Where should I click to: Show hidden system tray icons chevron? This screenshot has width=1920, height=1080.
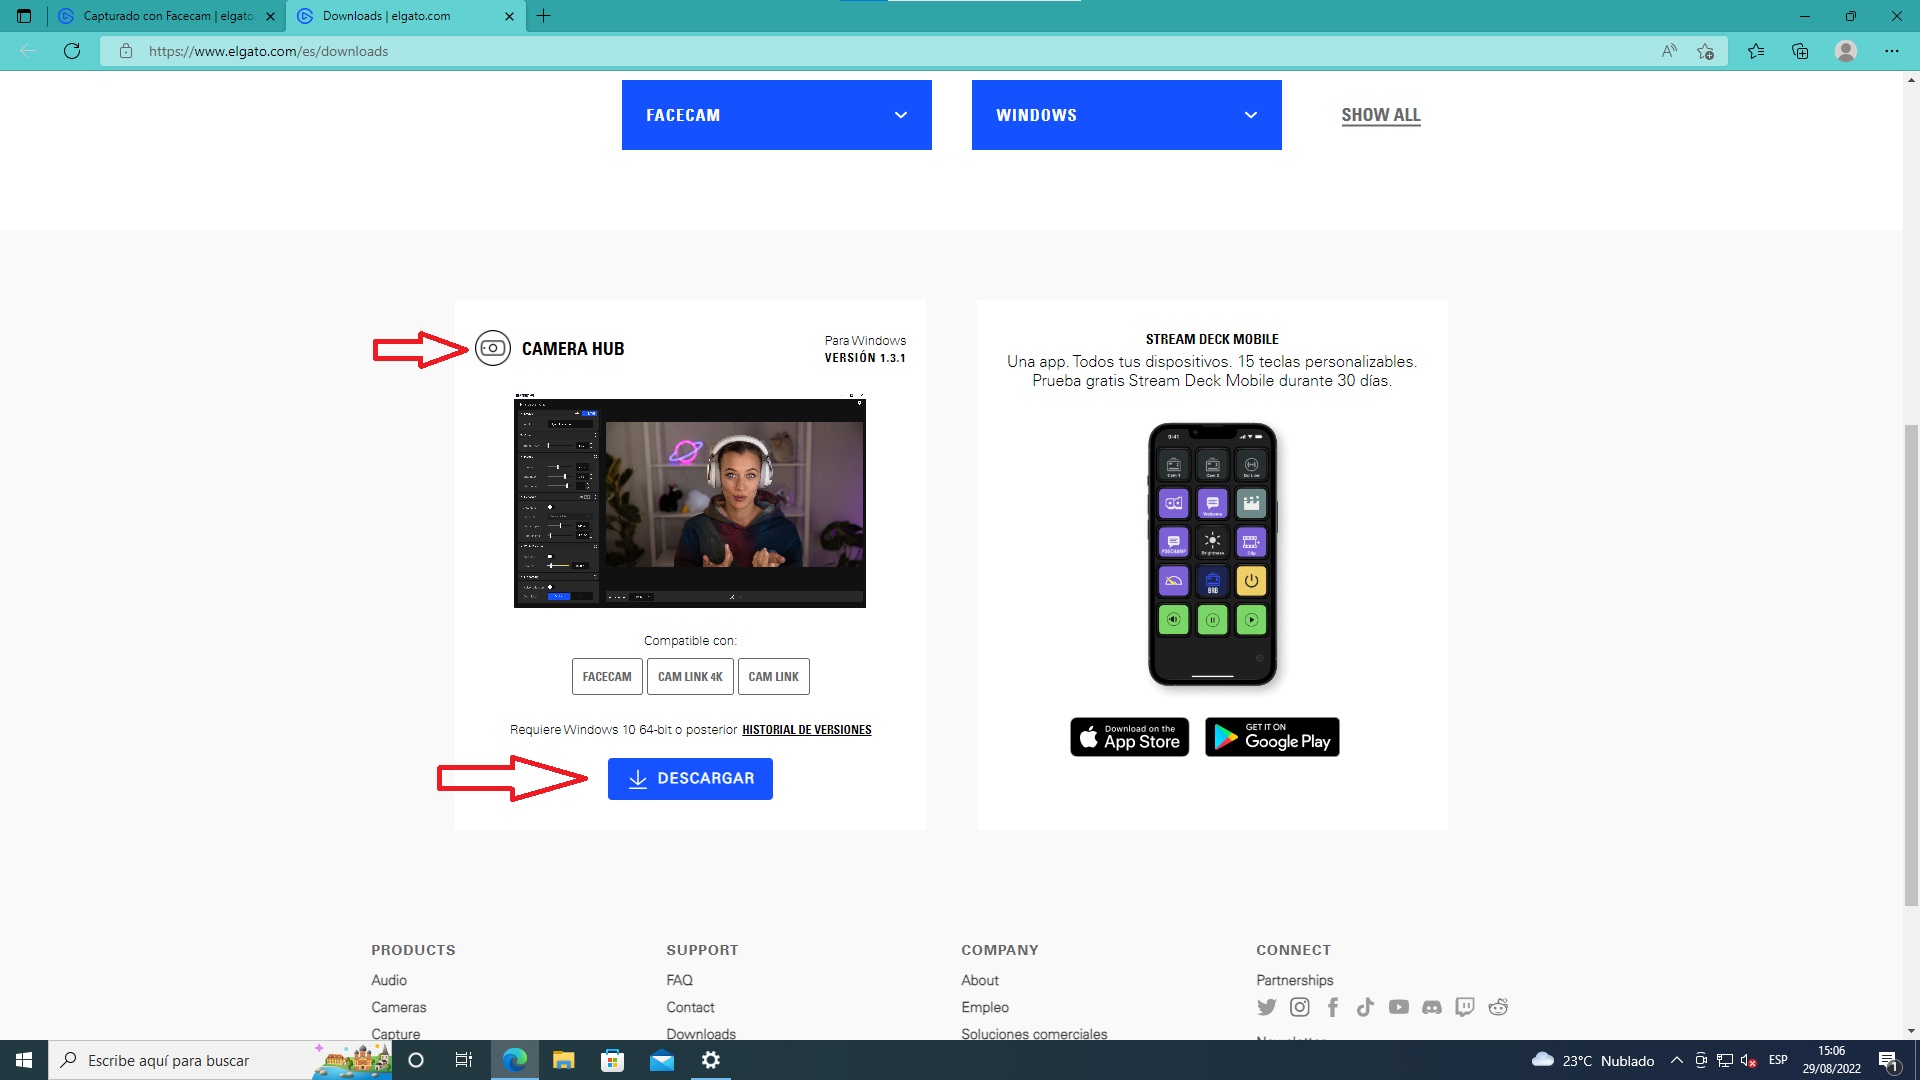(x=1677, y=1060)
